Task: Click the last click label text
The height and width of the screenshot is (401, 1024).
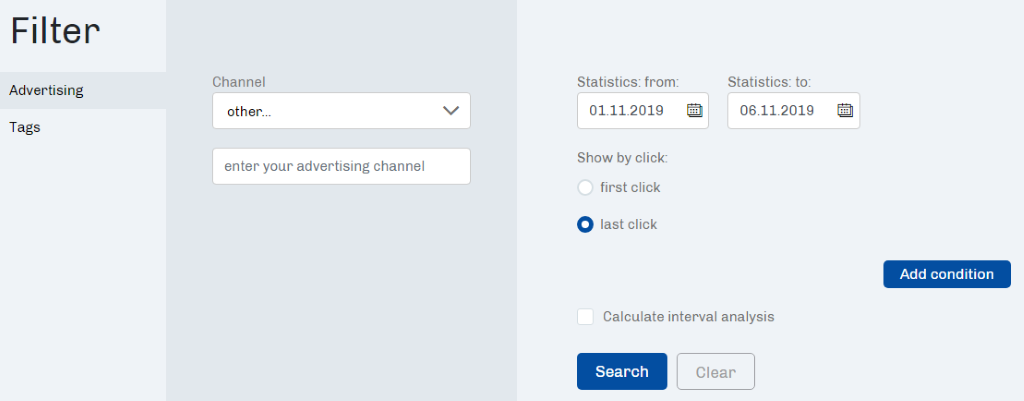Action: click(x=629, y=225)
